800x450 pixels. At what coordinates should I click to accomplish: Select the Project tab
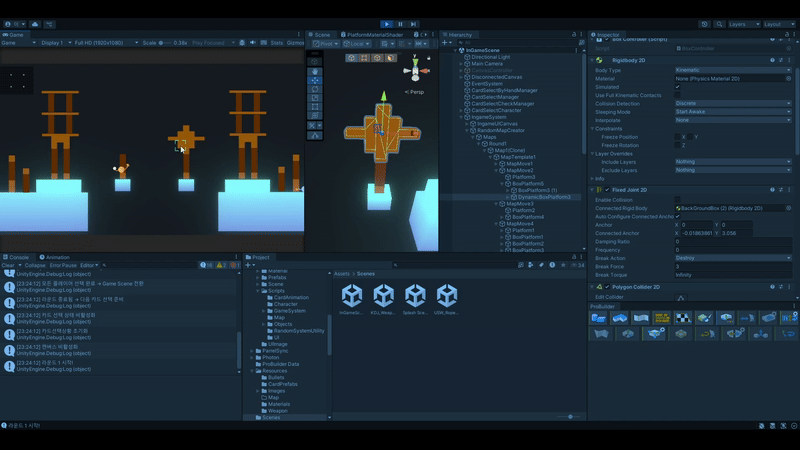258,257
